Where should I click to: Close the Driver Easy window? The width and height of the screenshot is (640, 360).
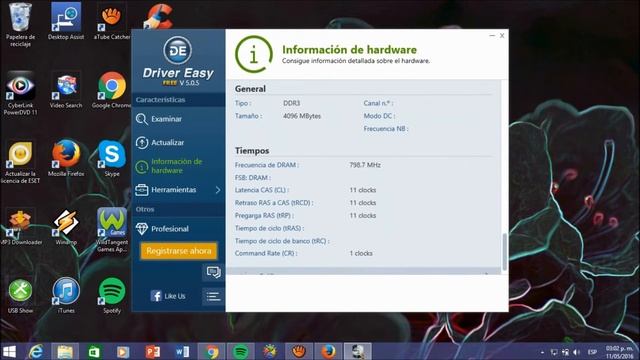coord(502,36)
